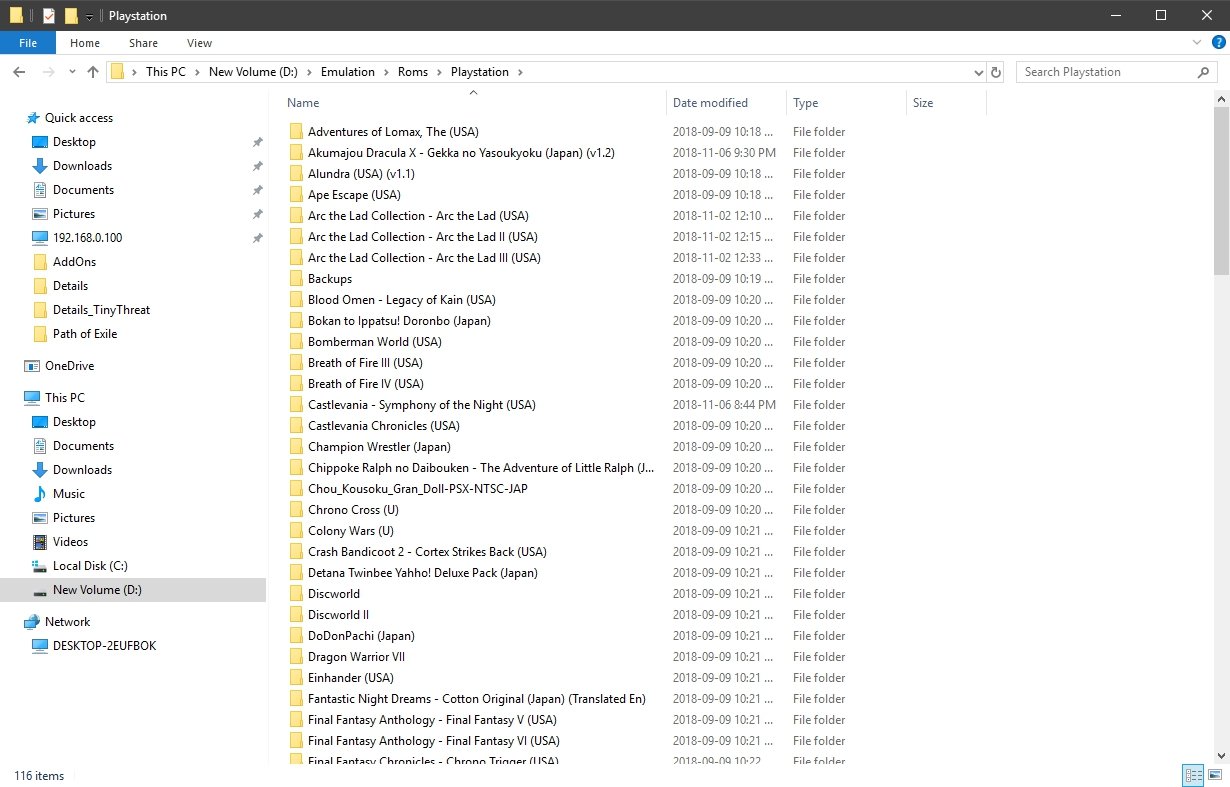Select "Dragon Warrior VII" folder name

coord(356,657)
